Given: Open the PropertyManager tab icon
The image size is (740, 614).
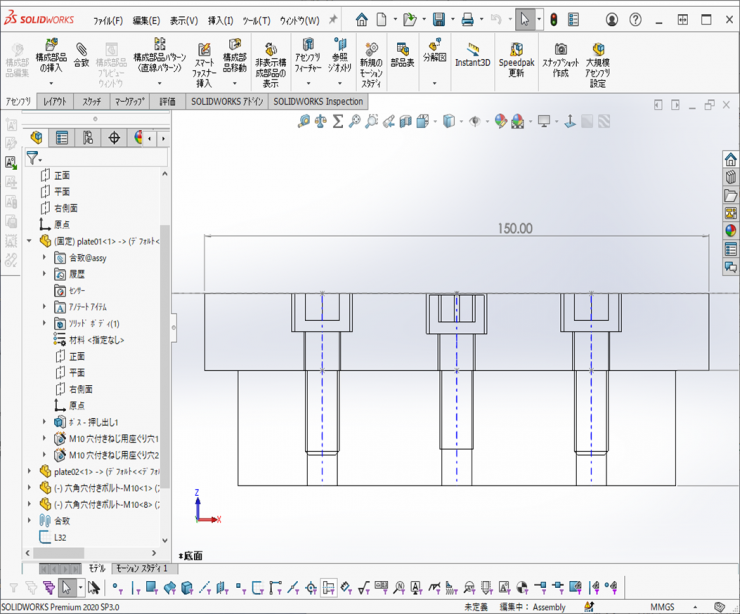Looking at the screenshot, I should [x=62, y=138].
